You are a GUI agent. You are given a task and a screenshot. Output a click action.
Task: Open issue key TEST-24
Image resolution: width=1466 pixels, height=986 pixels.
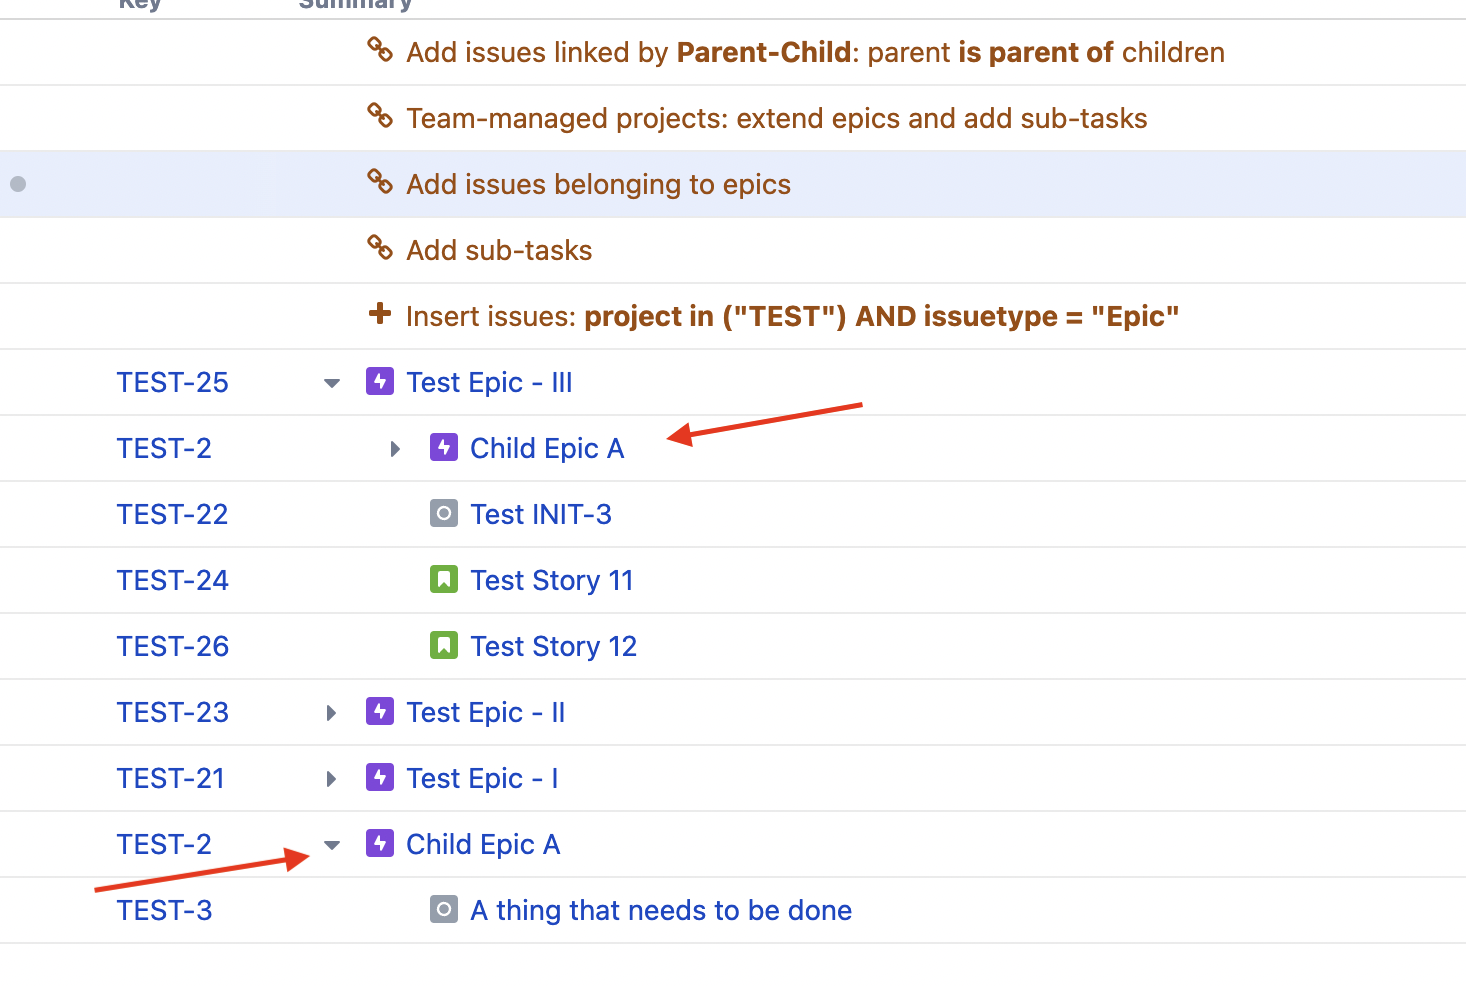(173, 580)
